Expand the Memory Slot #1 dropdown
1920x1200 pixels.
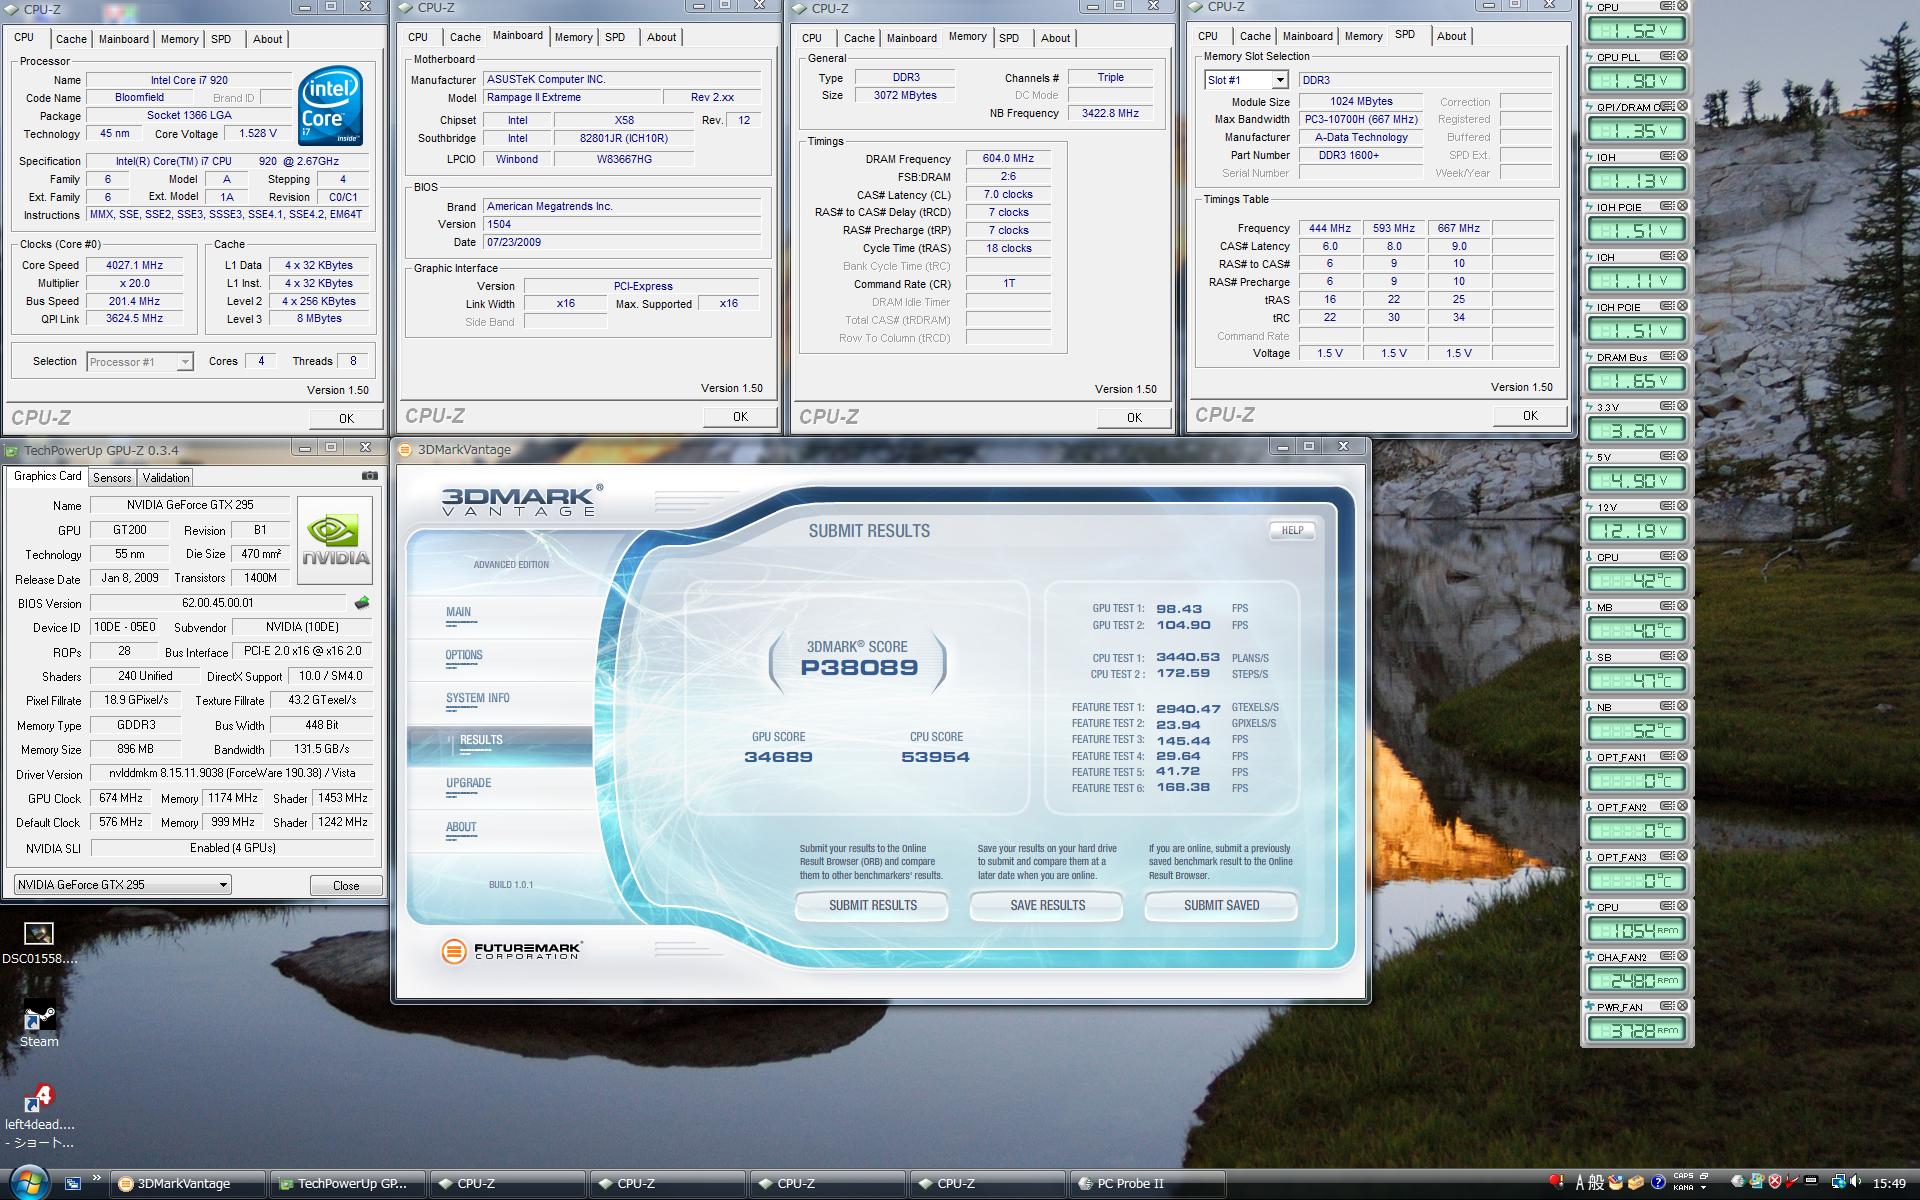(x=1279, y=80)
